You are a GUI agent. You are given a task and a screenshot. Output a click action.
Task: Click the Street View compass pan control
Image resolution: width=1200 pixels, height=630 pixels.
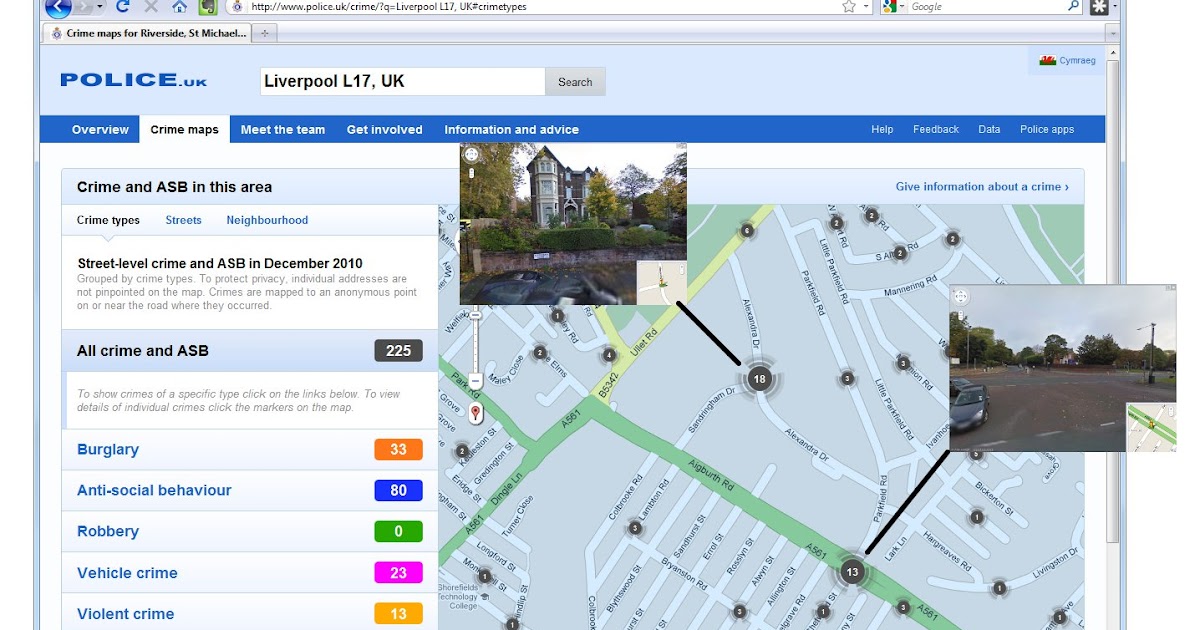(470, 152)
